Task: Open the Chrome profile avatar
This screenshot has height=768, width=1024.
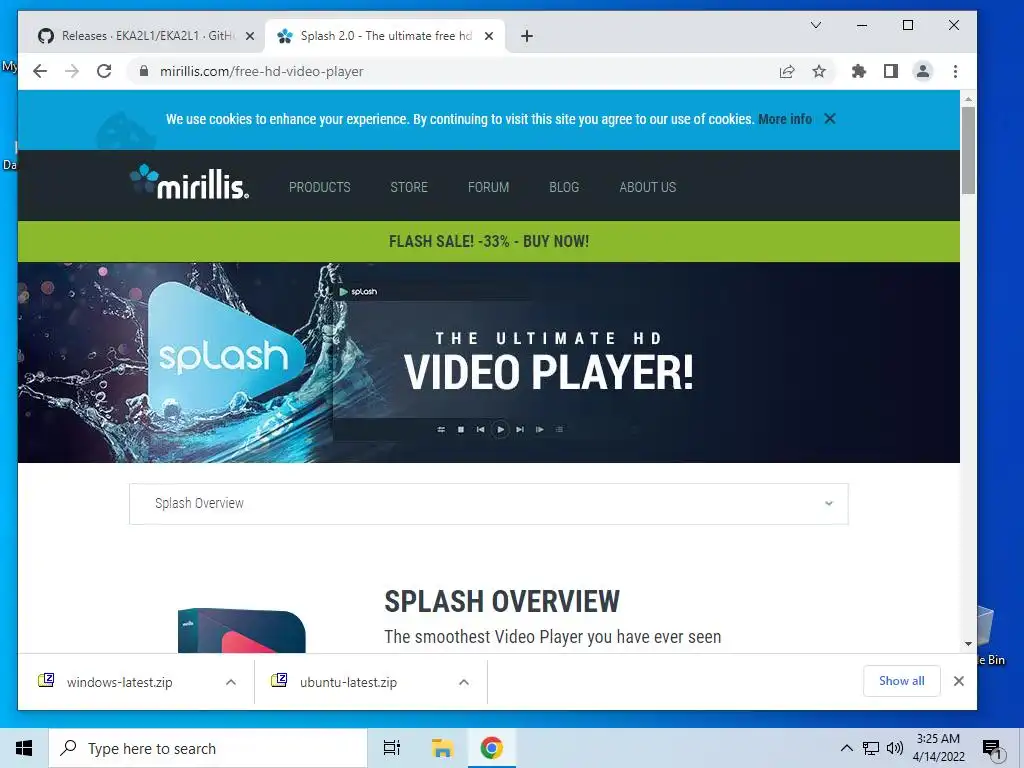Action: 923,71
